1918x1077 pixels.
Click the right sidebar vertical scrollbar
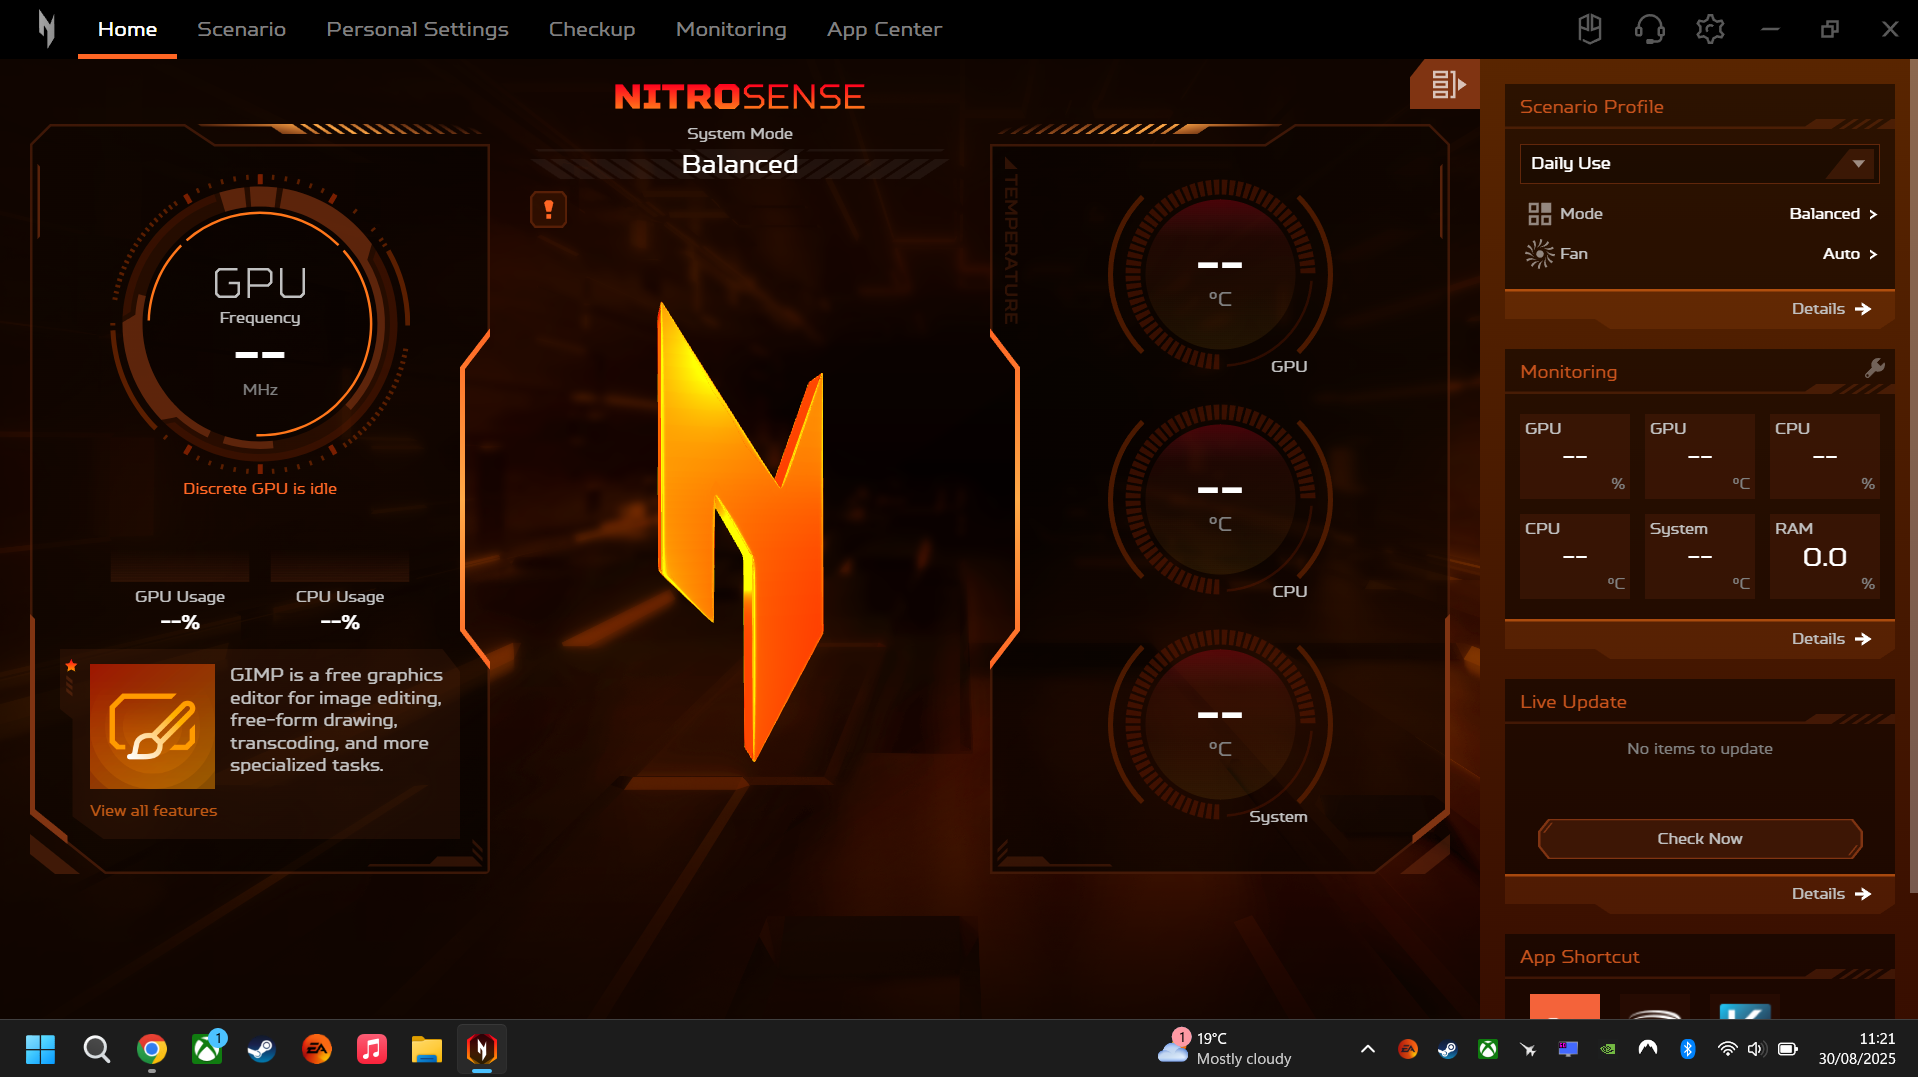click(1912, 475)
